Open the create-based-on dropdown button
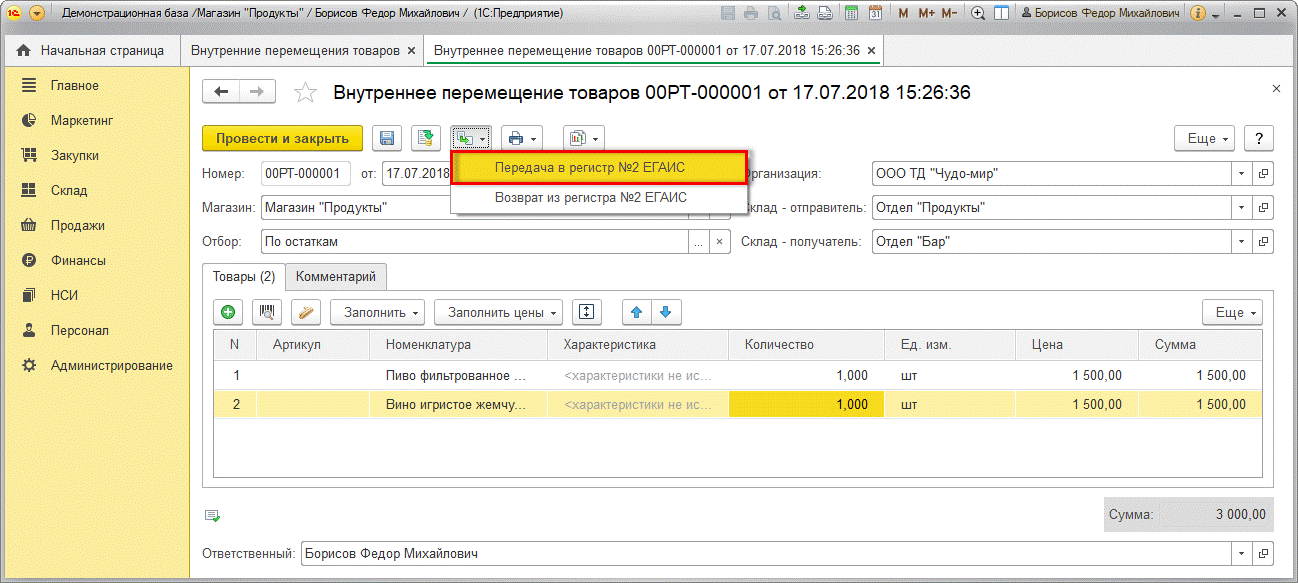The height and width of the screenshot is (583, 1298). (471, 138)
